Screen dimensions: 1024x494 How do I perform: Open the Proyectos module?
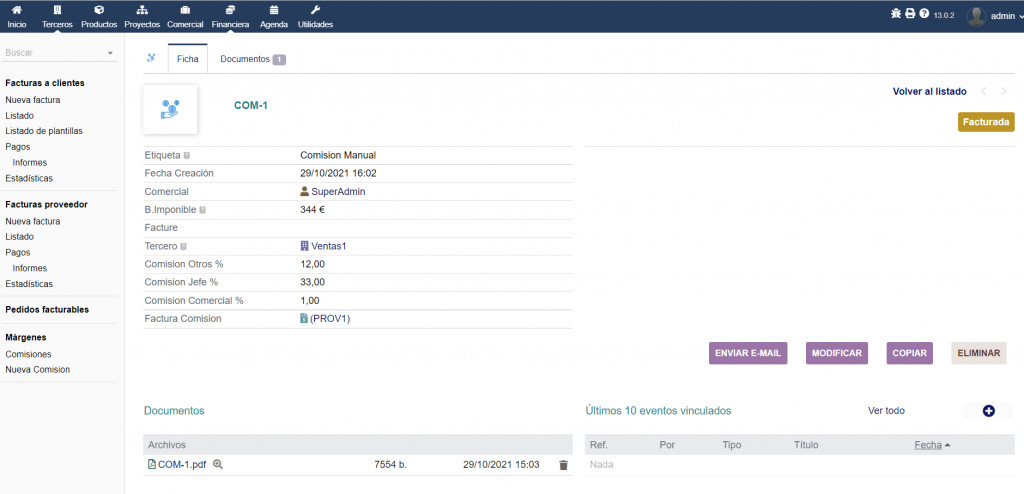click(x=142, y=17)
